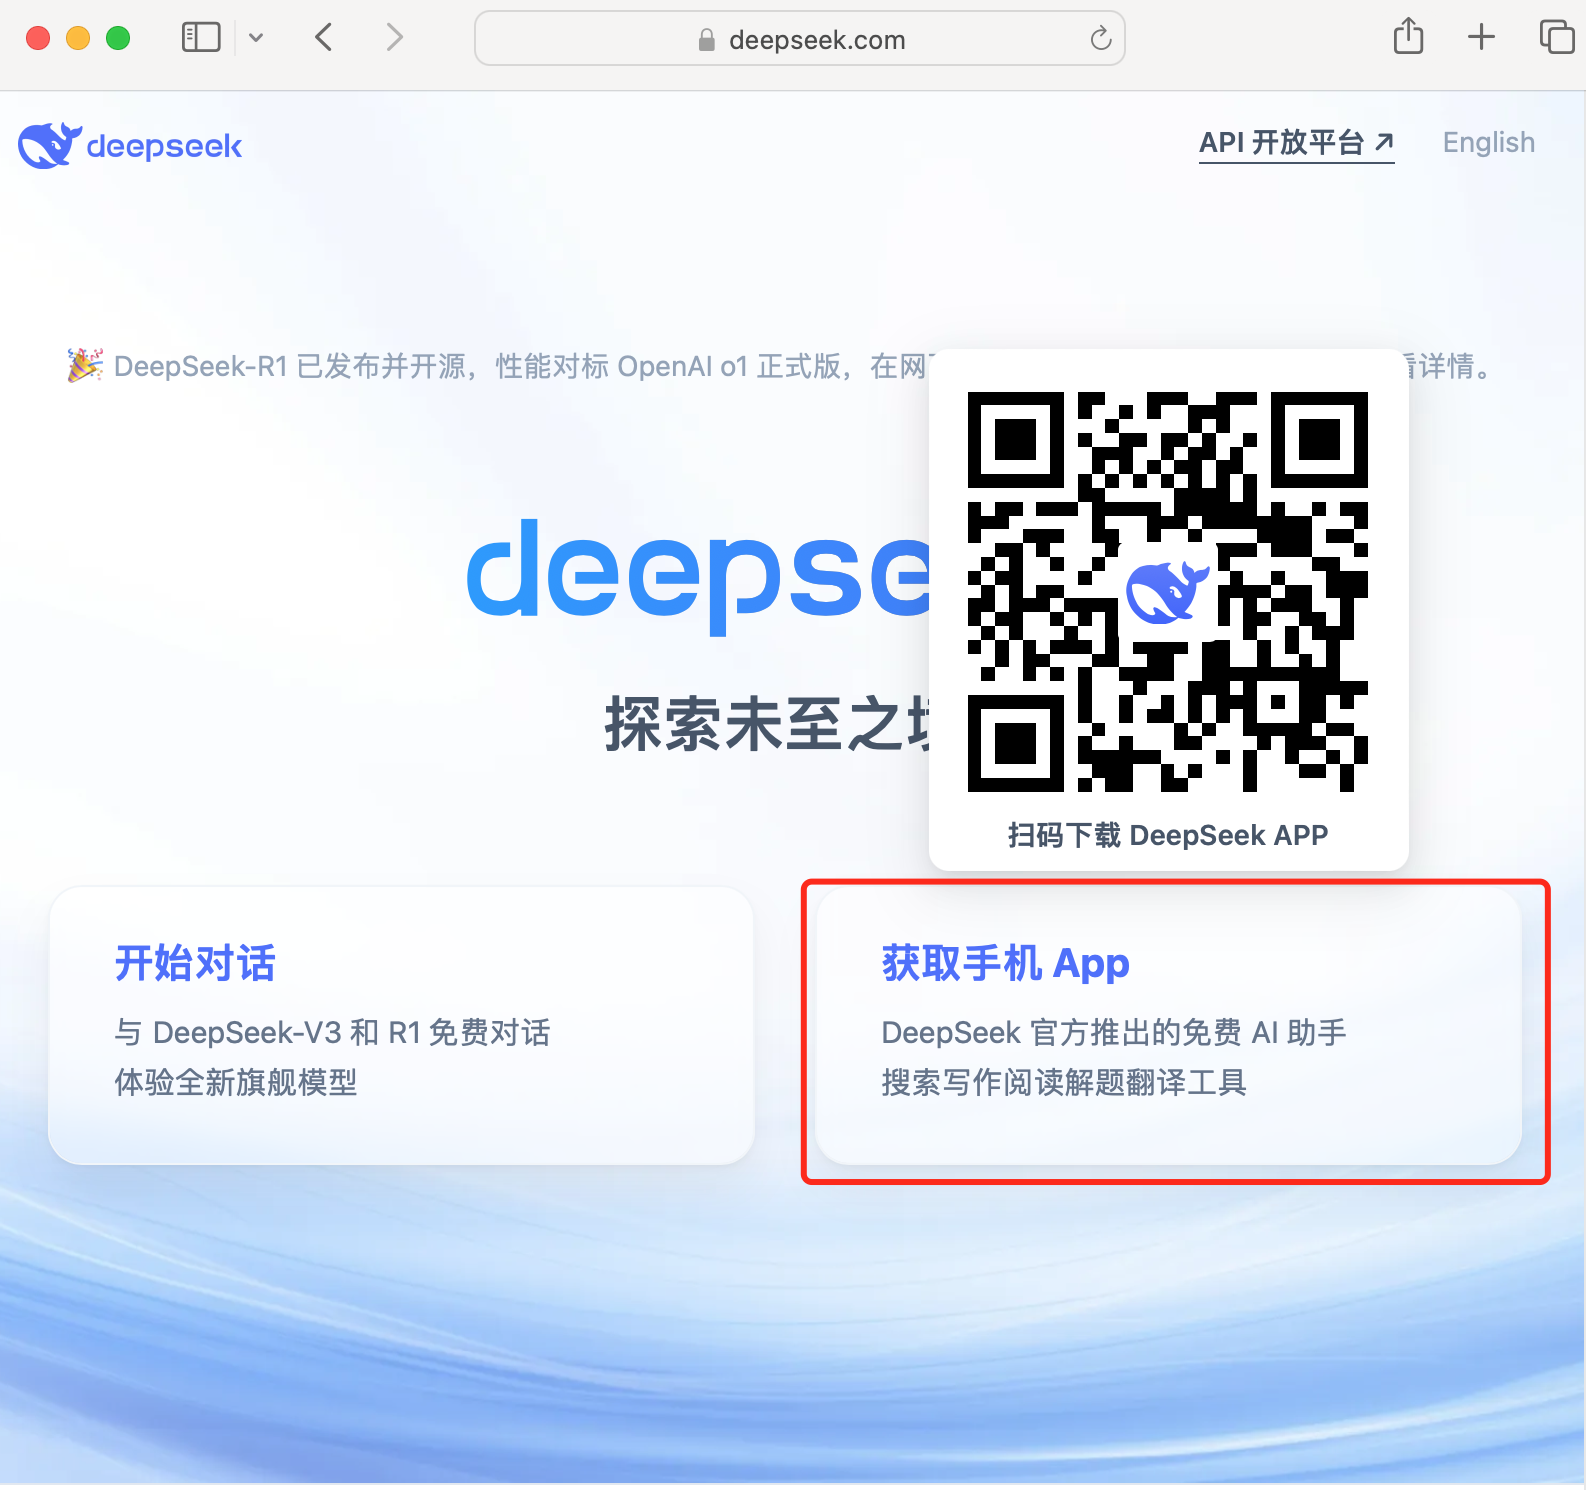
Task: Open the sidebar options dropdown chevron
Action: 256,38
